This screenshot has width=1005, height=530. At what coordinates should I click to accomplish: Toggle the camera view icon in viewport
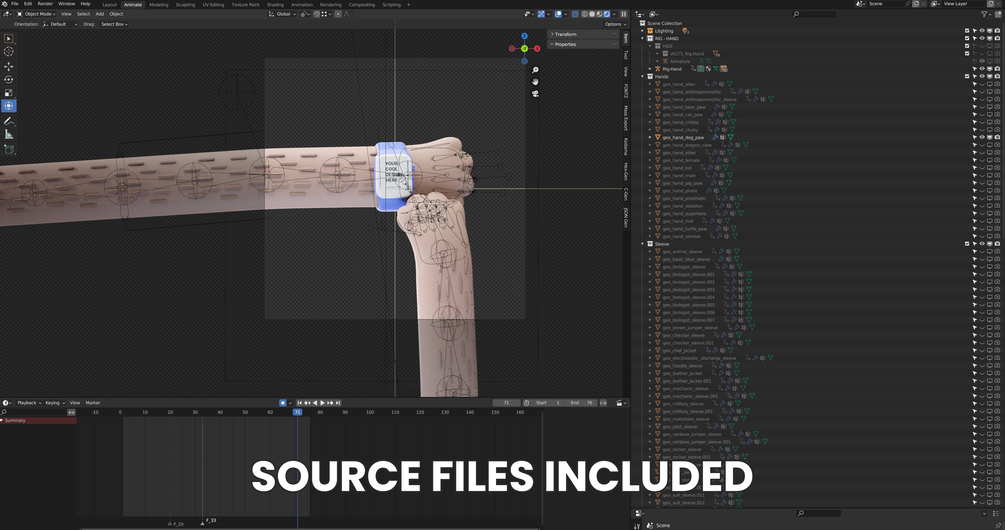(x=535, y=94)
